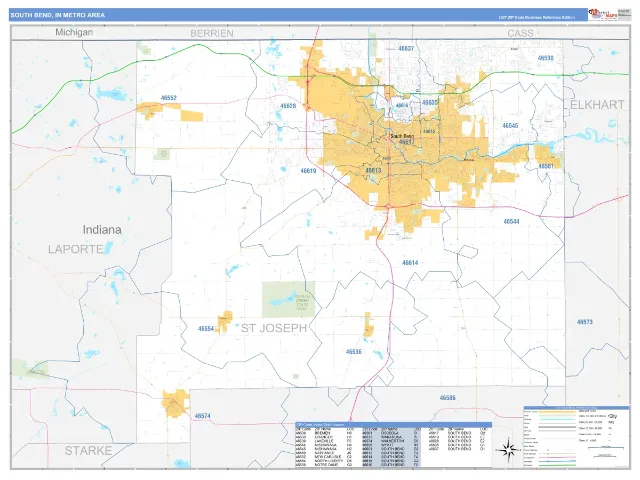640x480 pixels.
Task: Click the 'LAPORTE' county label
Action: (76, 249)
